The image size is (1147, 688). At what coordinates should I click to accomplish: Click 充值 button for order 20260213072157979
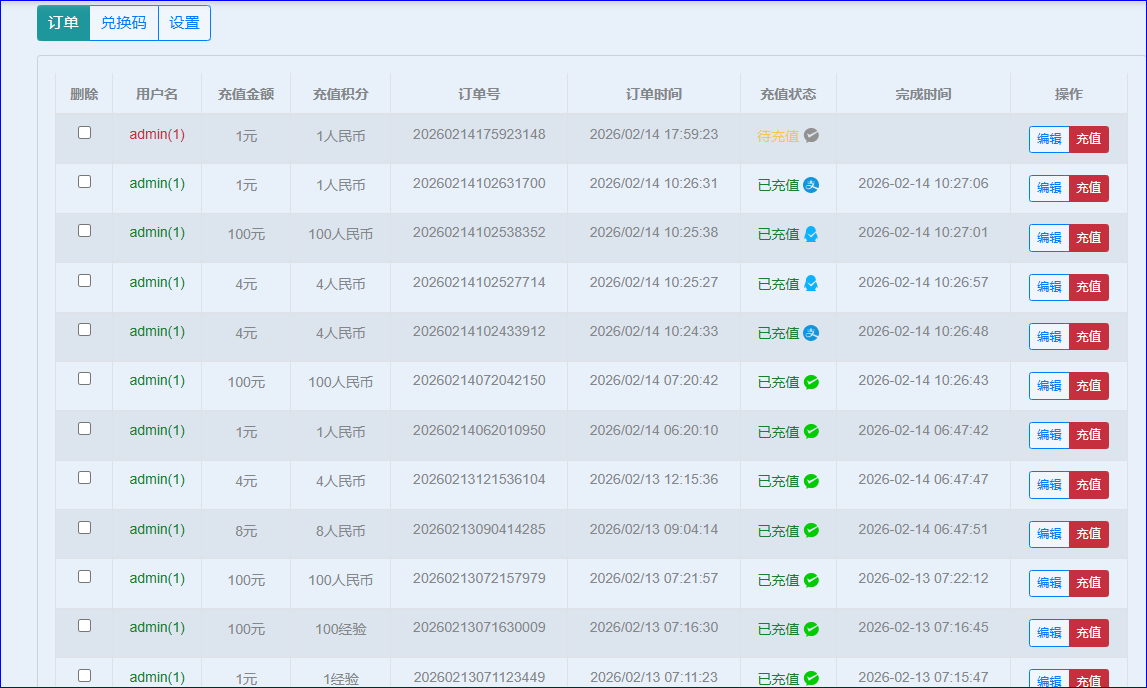(1088, 583)
